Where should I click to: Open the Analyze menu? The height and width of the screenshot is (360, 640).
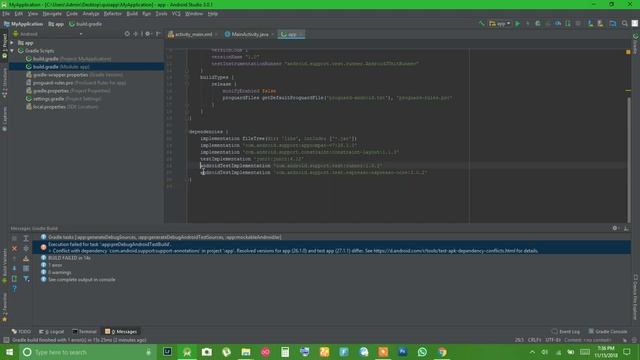[91, 14]
